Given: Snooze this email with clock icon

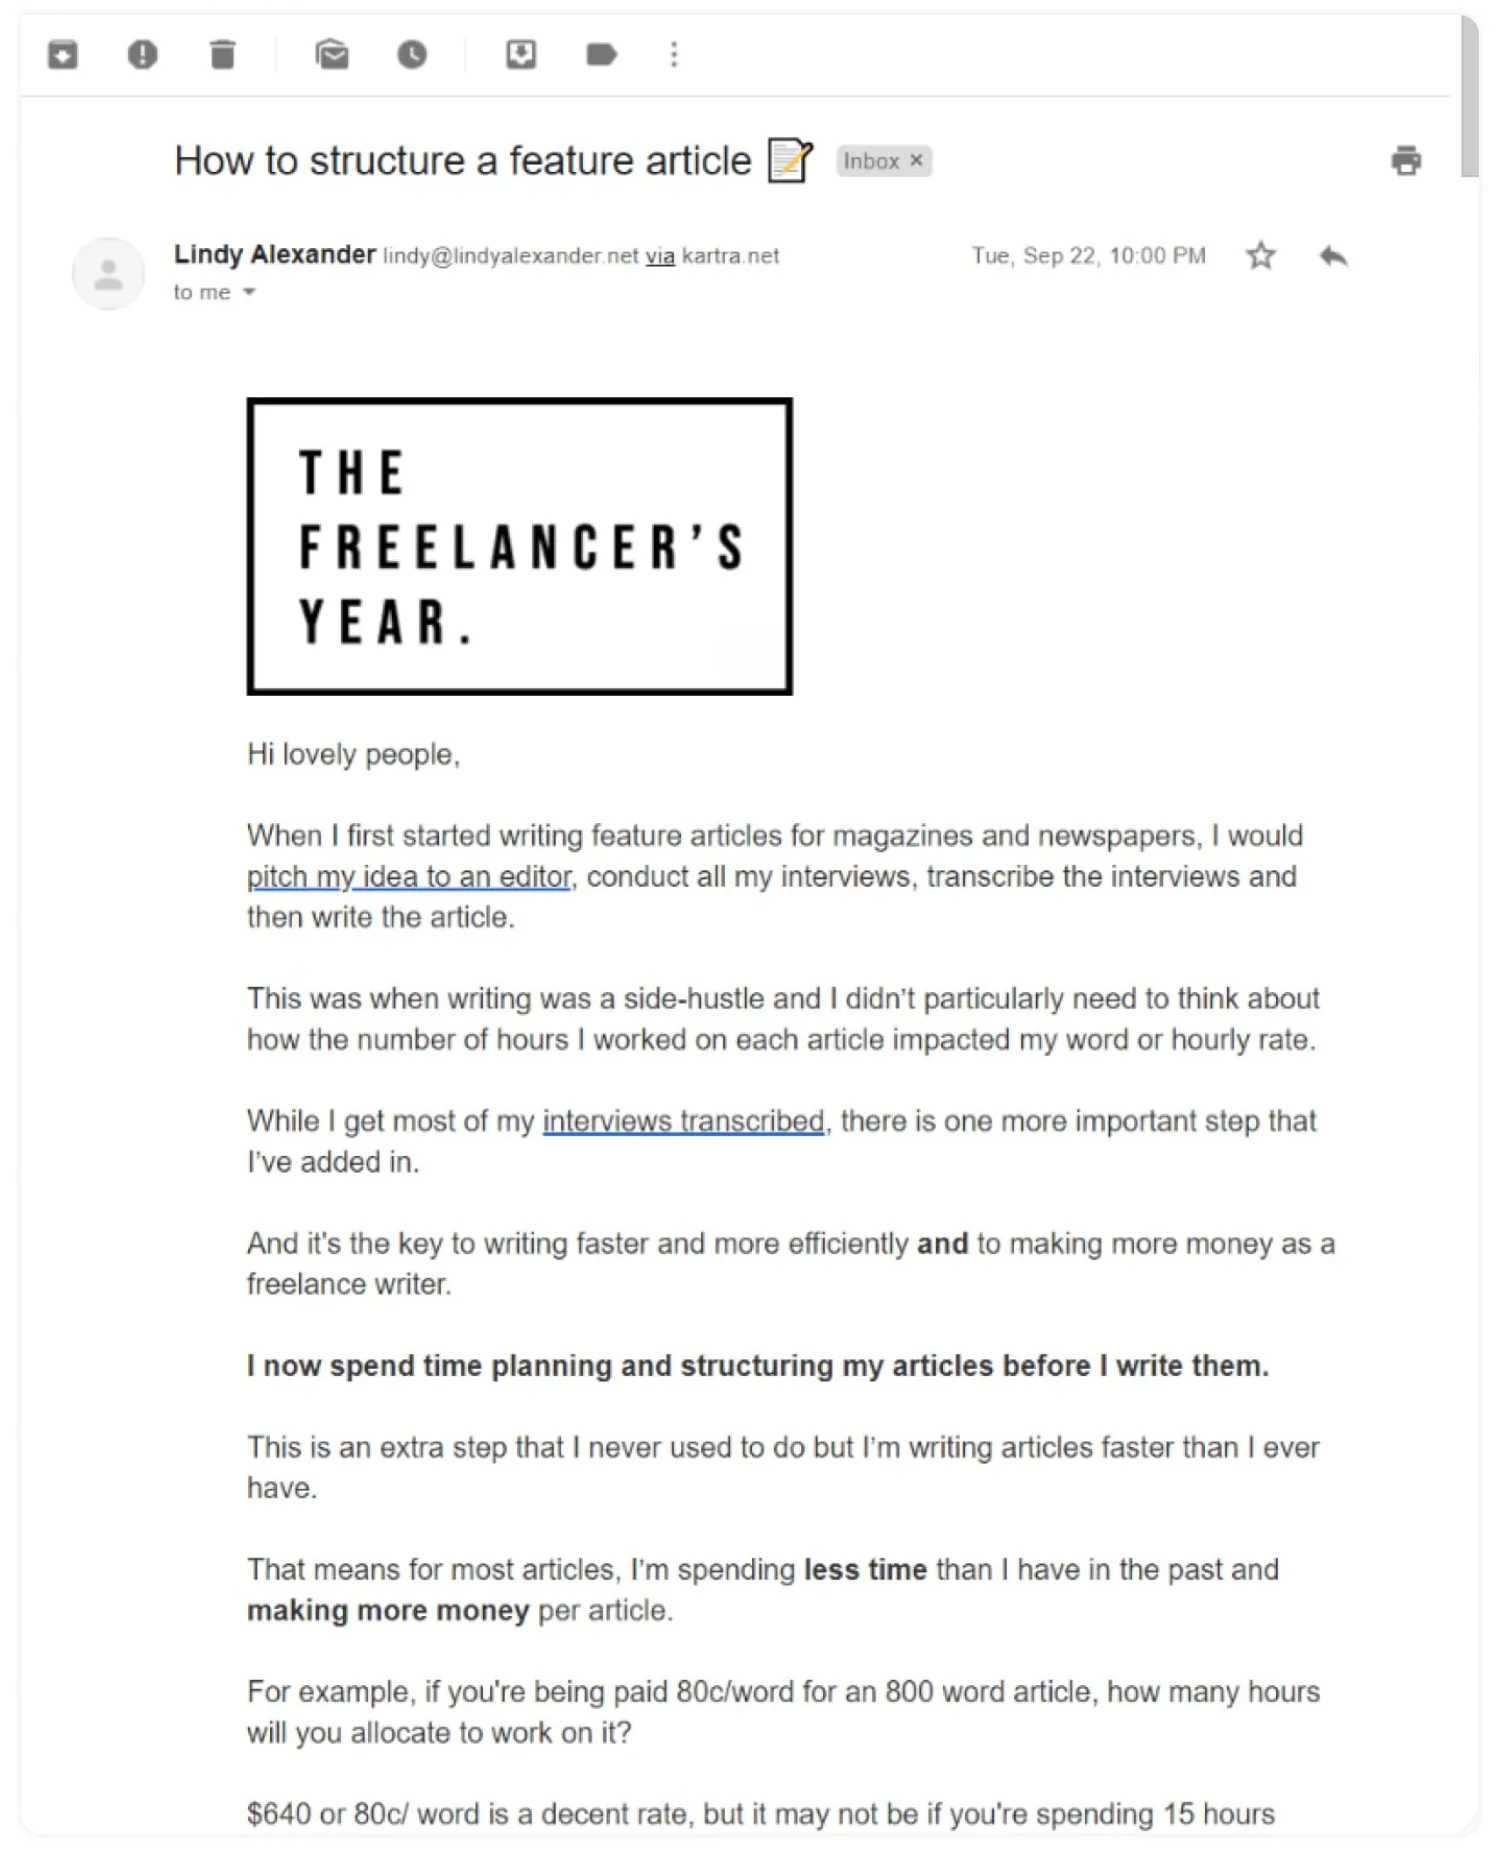Looking at the screenshot, I should click(412, 54).
